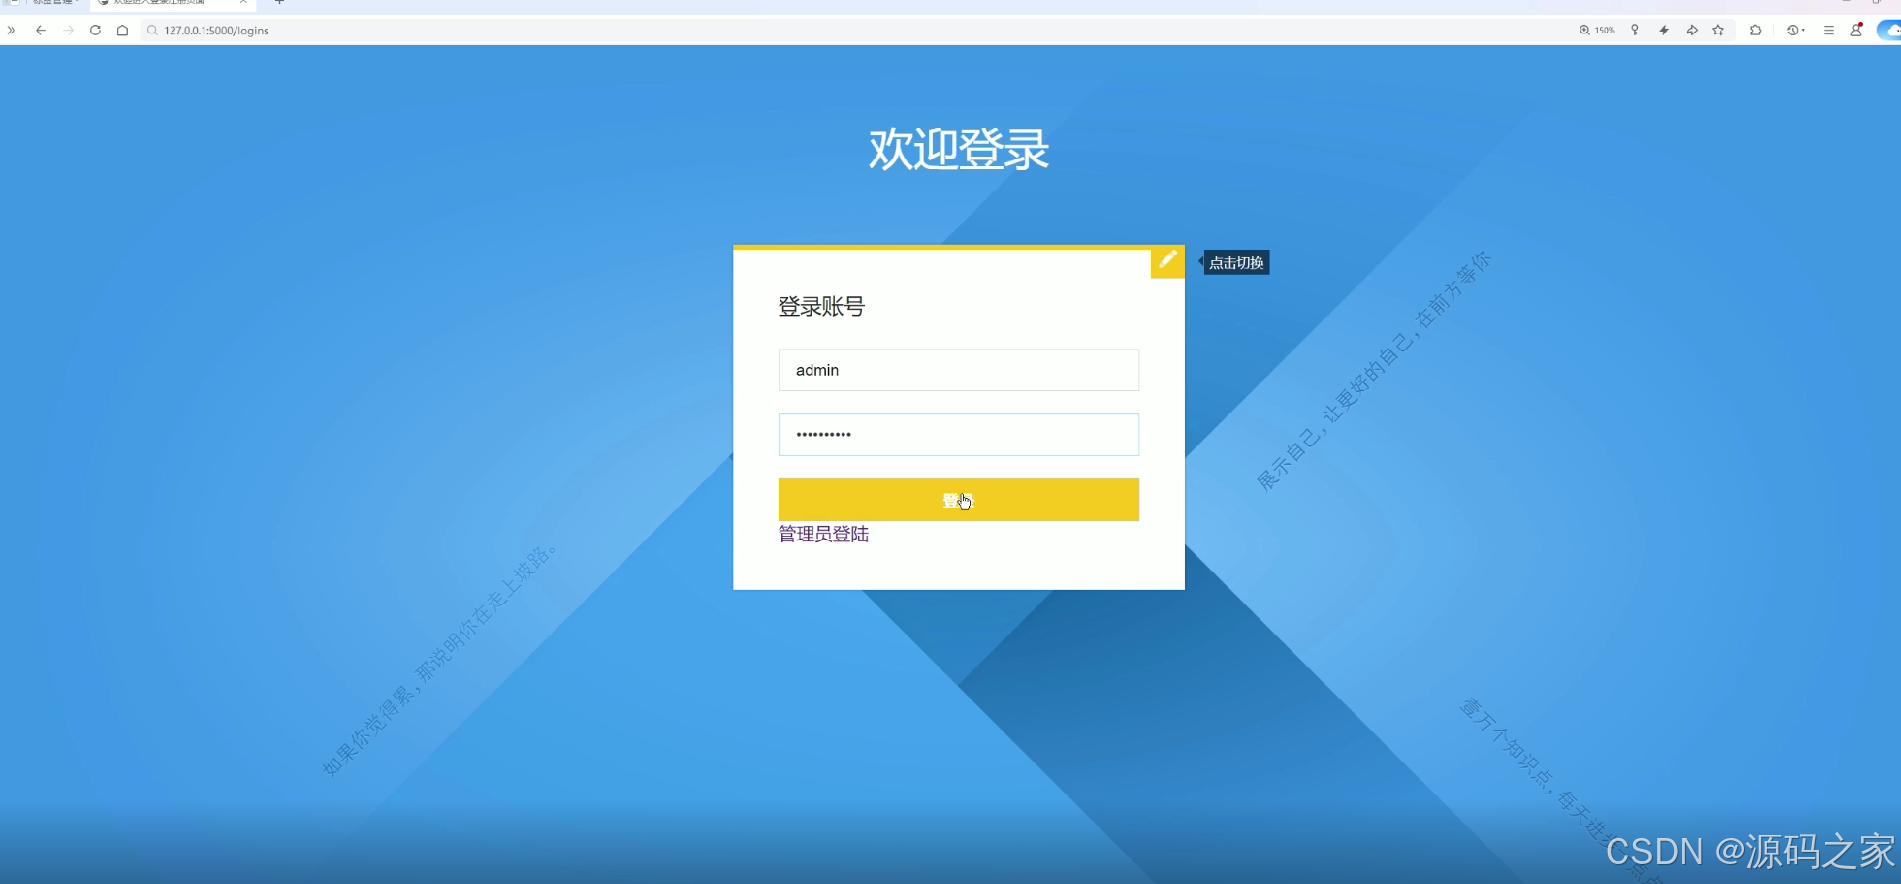
Task: Open the 管理员登陆 admin login link
Action: pos(824,534)
